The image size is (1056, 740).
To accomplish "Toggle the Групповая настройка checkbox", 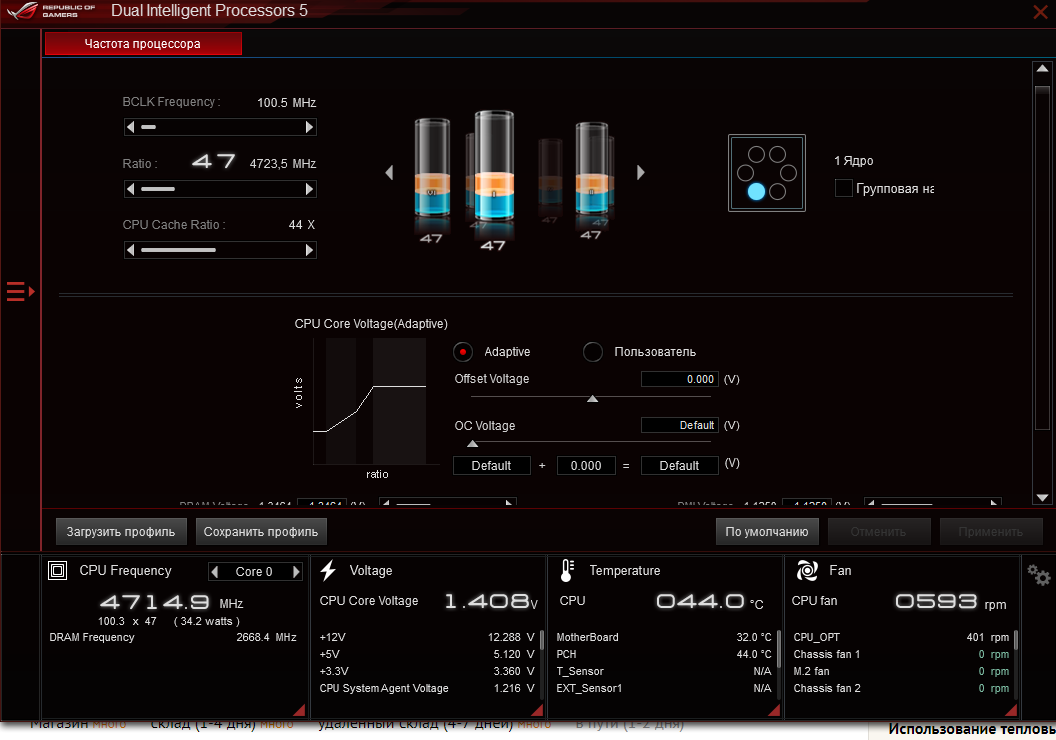I will (844, 188).
